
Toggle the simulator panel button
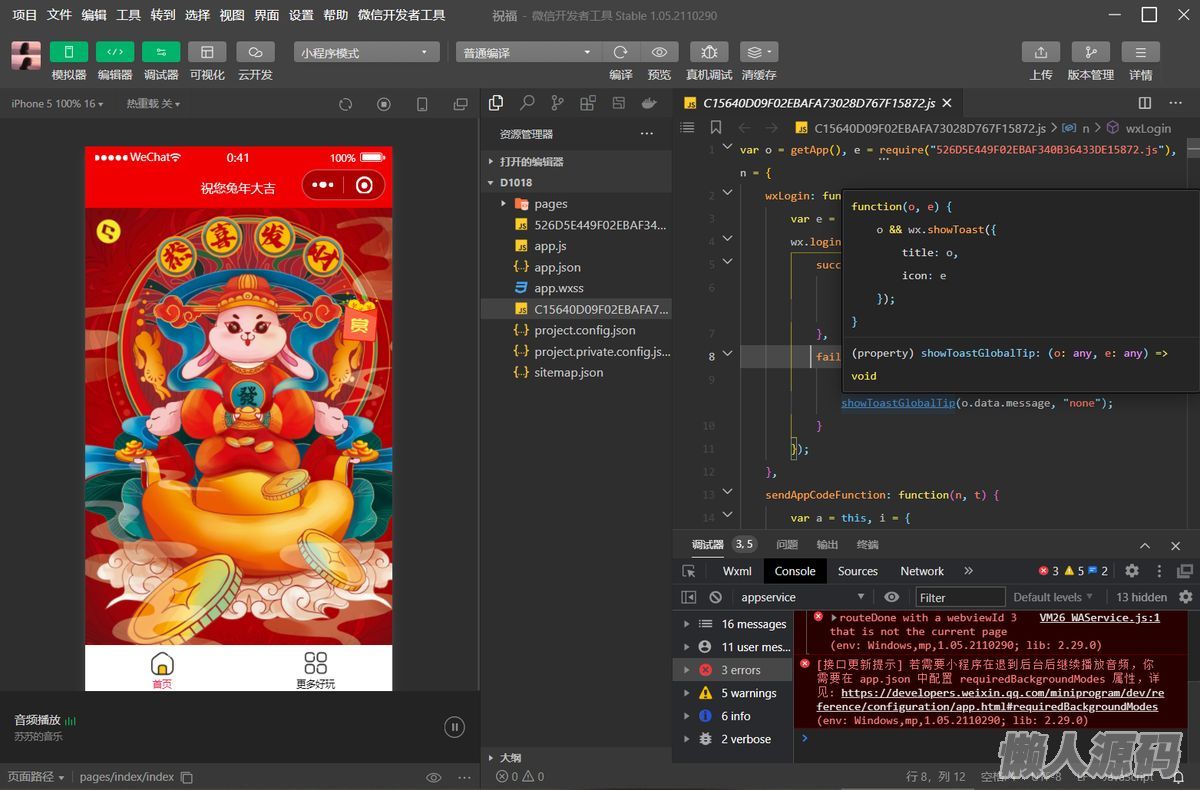click(69, 53)
